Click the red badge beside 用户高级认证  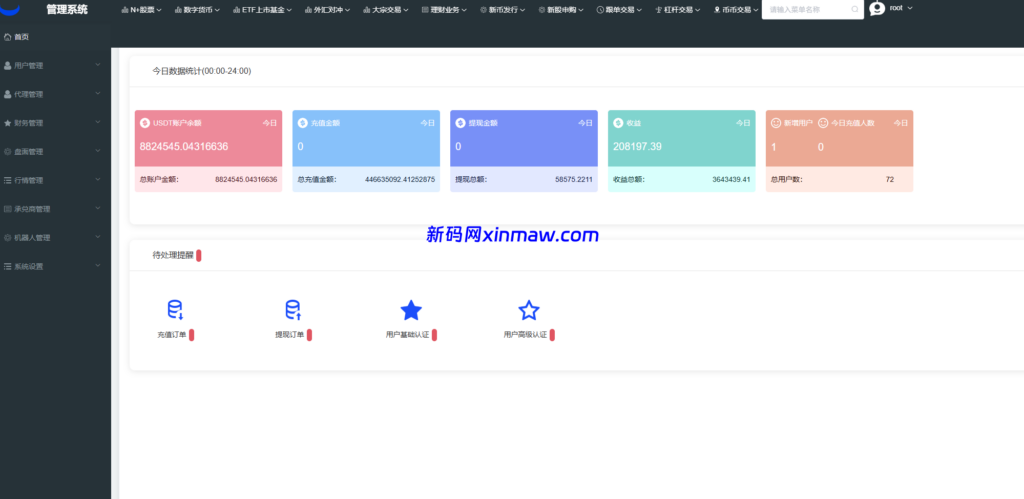[552, 335]
